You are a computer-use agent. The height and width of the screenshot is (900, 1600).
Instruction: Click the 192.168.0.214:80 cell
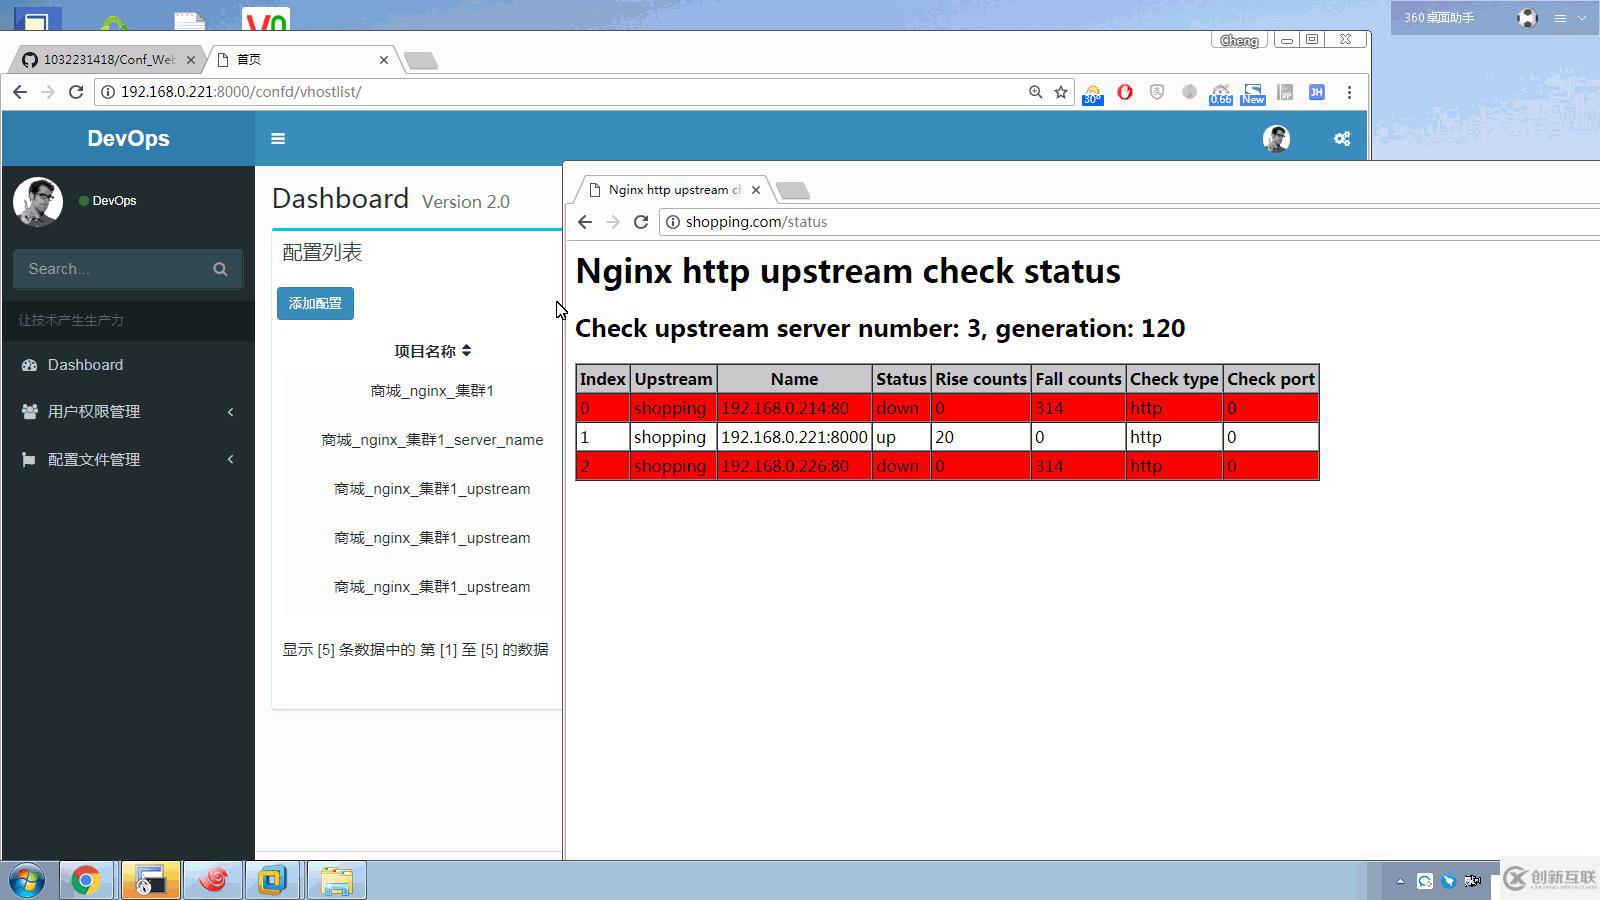tap(794, 408)
